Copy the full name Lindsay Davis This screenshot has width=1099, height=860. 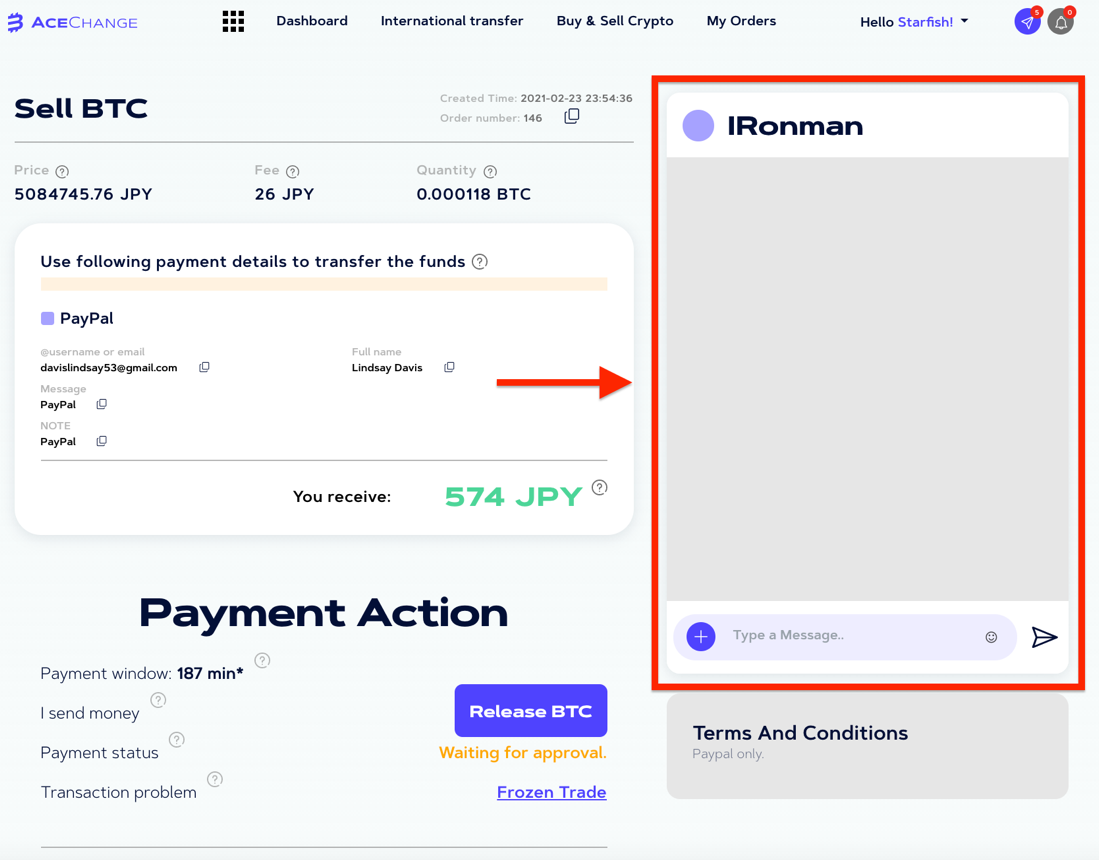point(449,367)
